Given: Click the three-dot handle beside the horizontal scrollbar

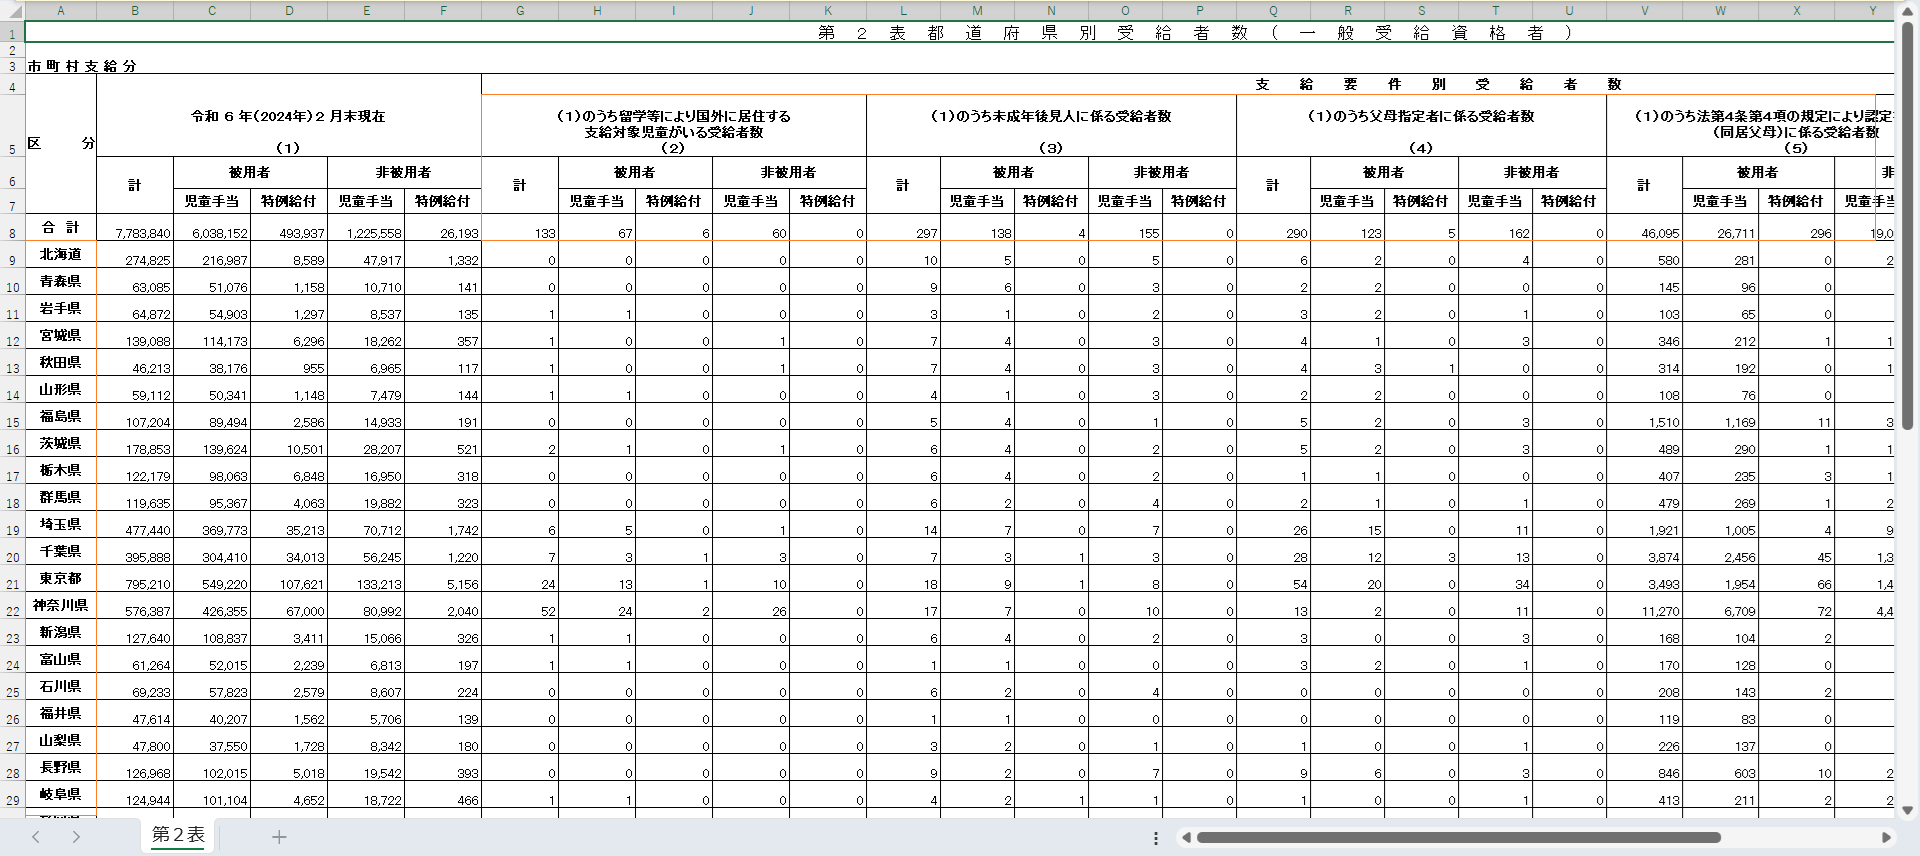Looking at the screenshot, I should pyautogui.click(x=1156, y=838).
